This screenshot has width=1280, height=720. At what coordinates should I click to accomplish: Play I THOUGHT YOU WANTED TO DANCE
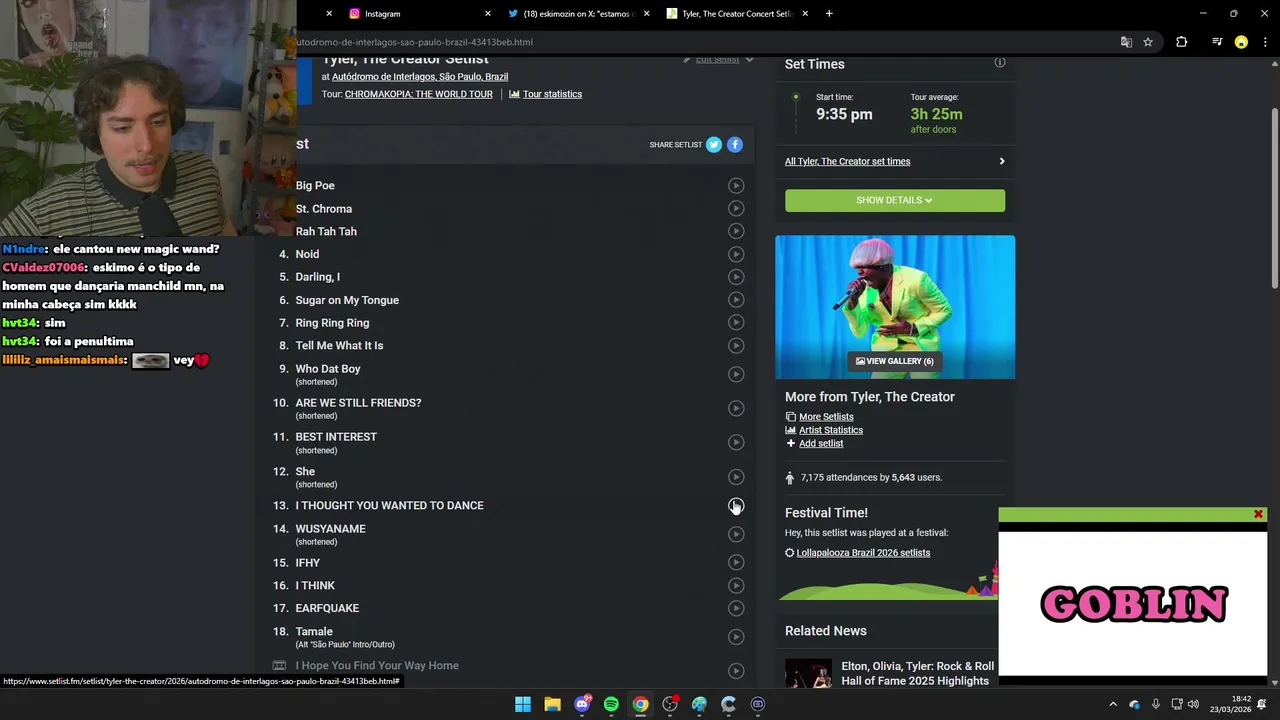[736, 505]
